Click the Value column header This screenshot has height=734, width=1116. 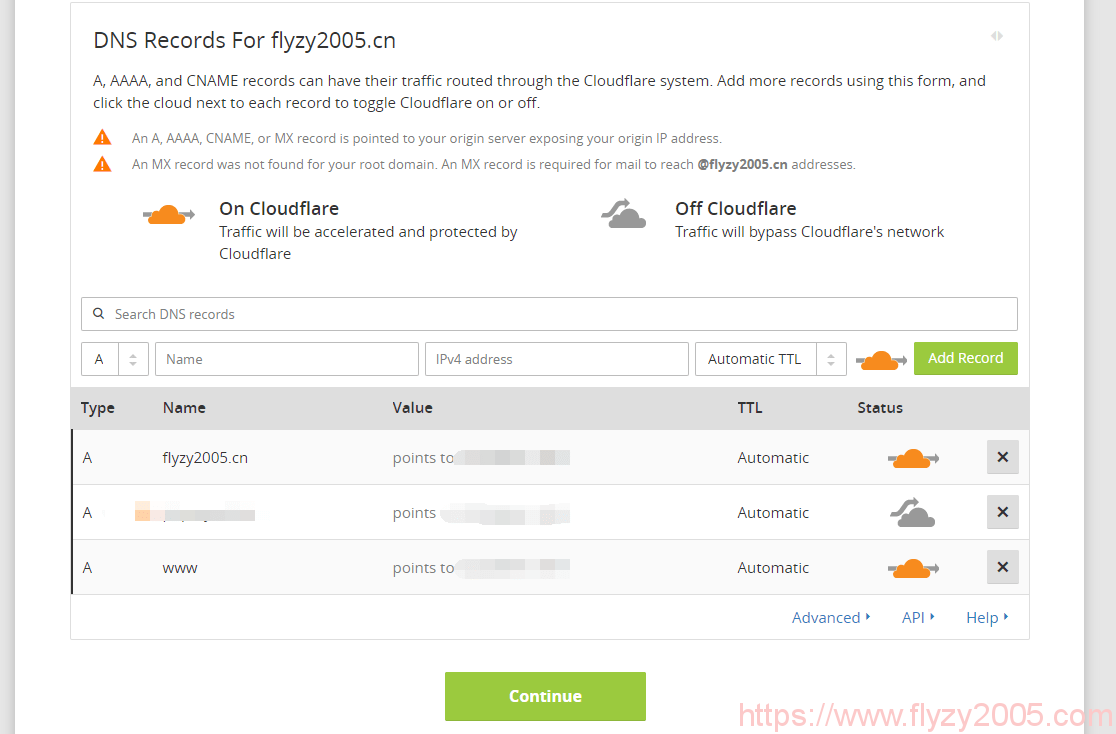coord(413,408)
